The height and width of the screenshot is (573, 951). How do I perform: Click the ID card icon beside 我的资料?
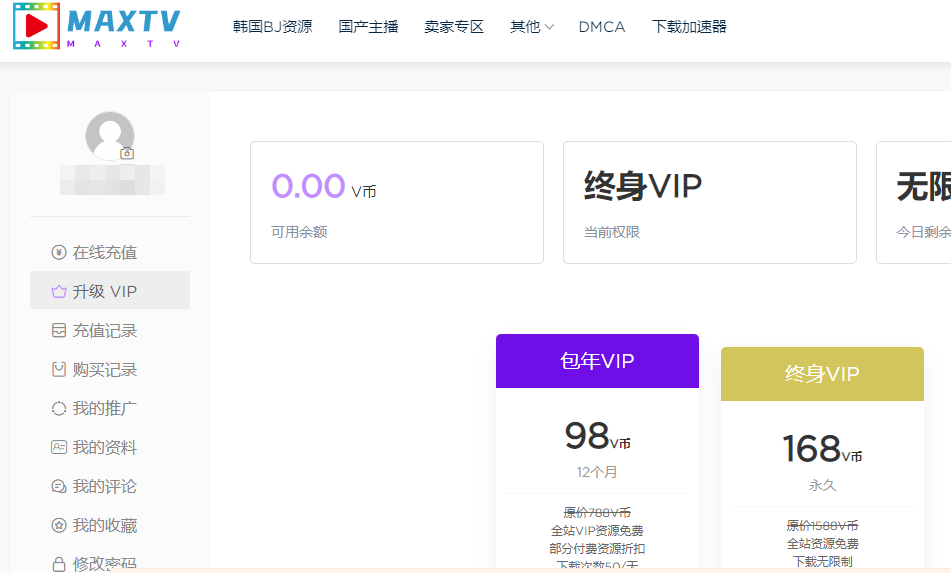59,447
